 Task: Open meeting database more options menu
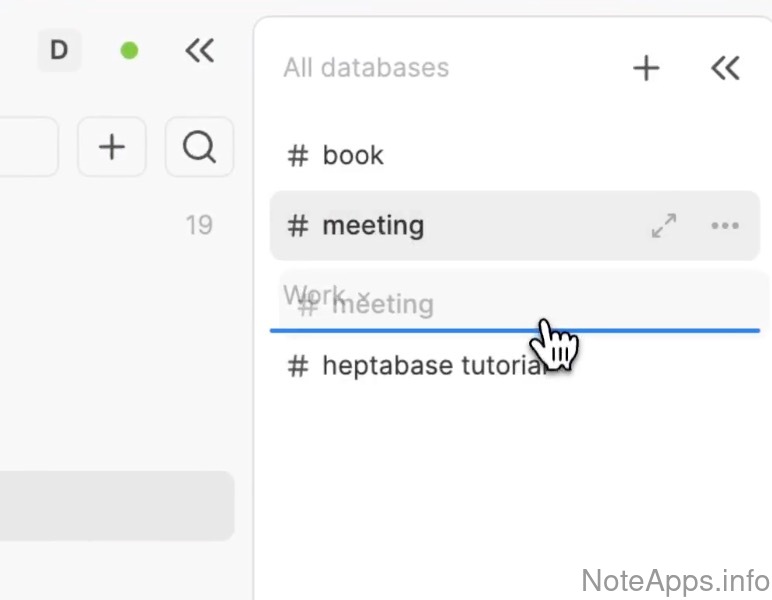pos(725,226)
